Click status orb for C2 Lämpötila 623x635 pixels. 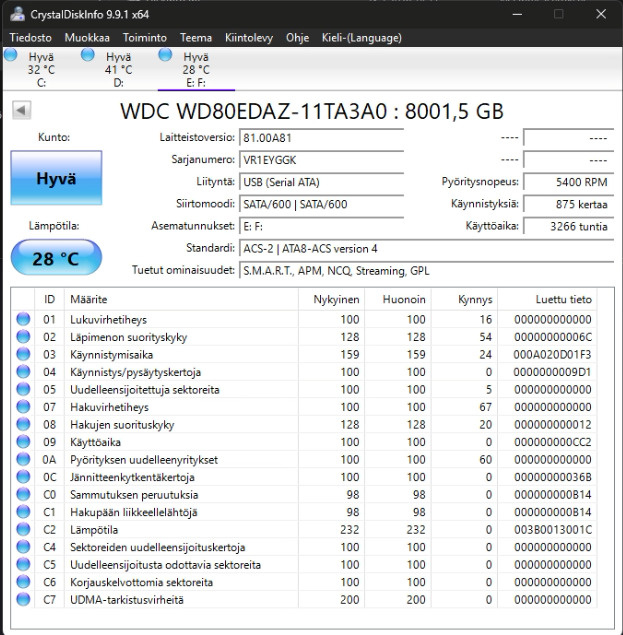click(23, 529)
